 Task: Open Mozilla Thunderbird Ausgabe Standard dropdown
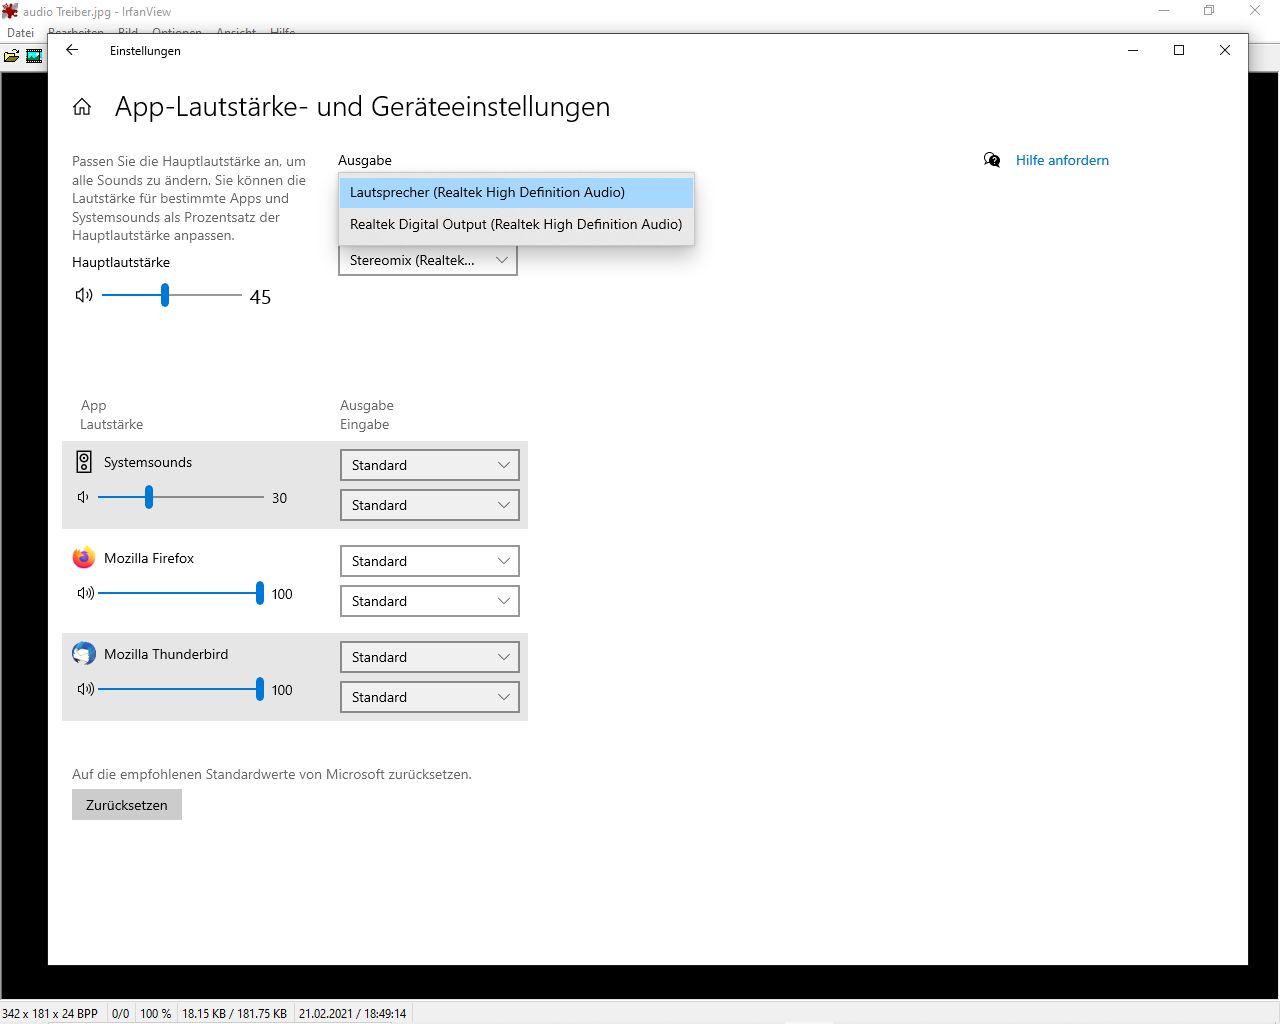tap(430, 657)
